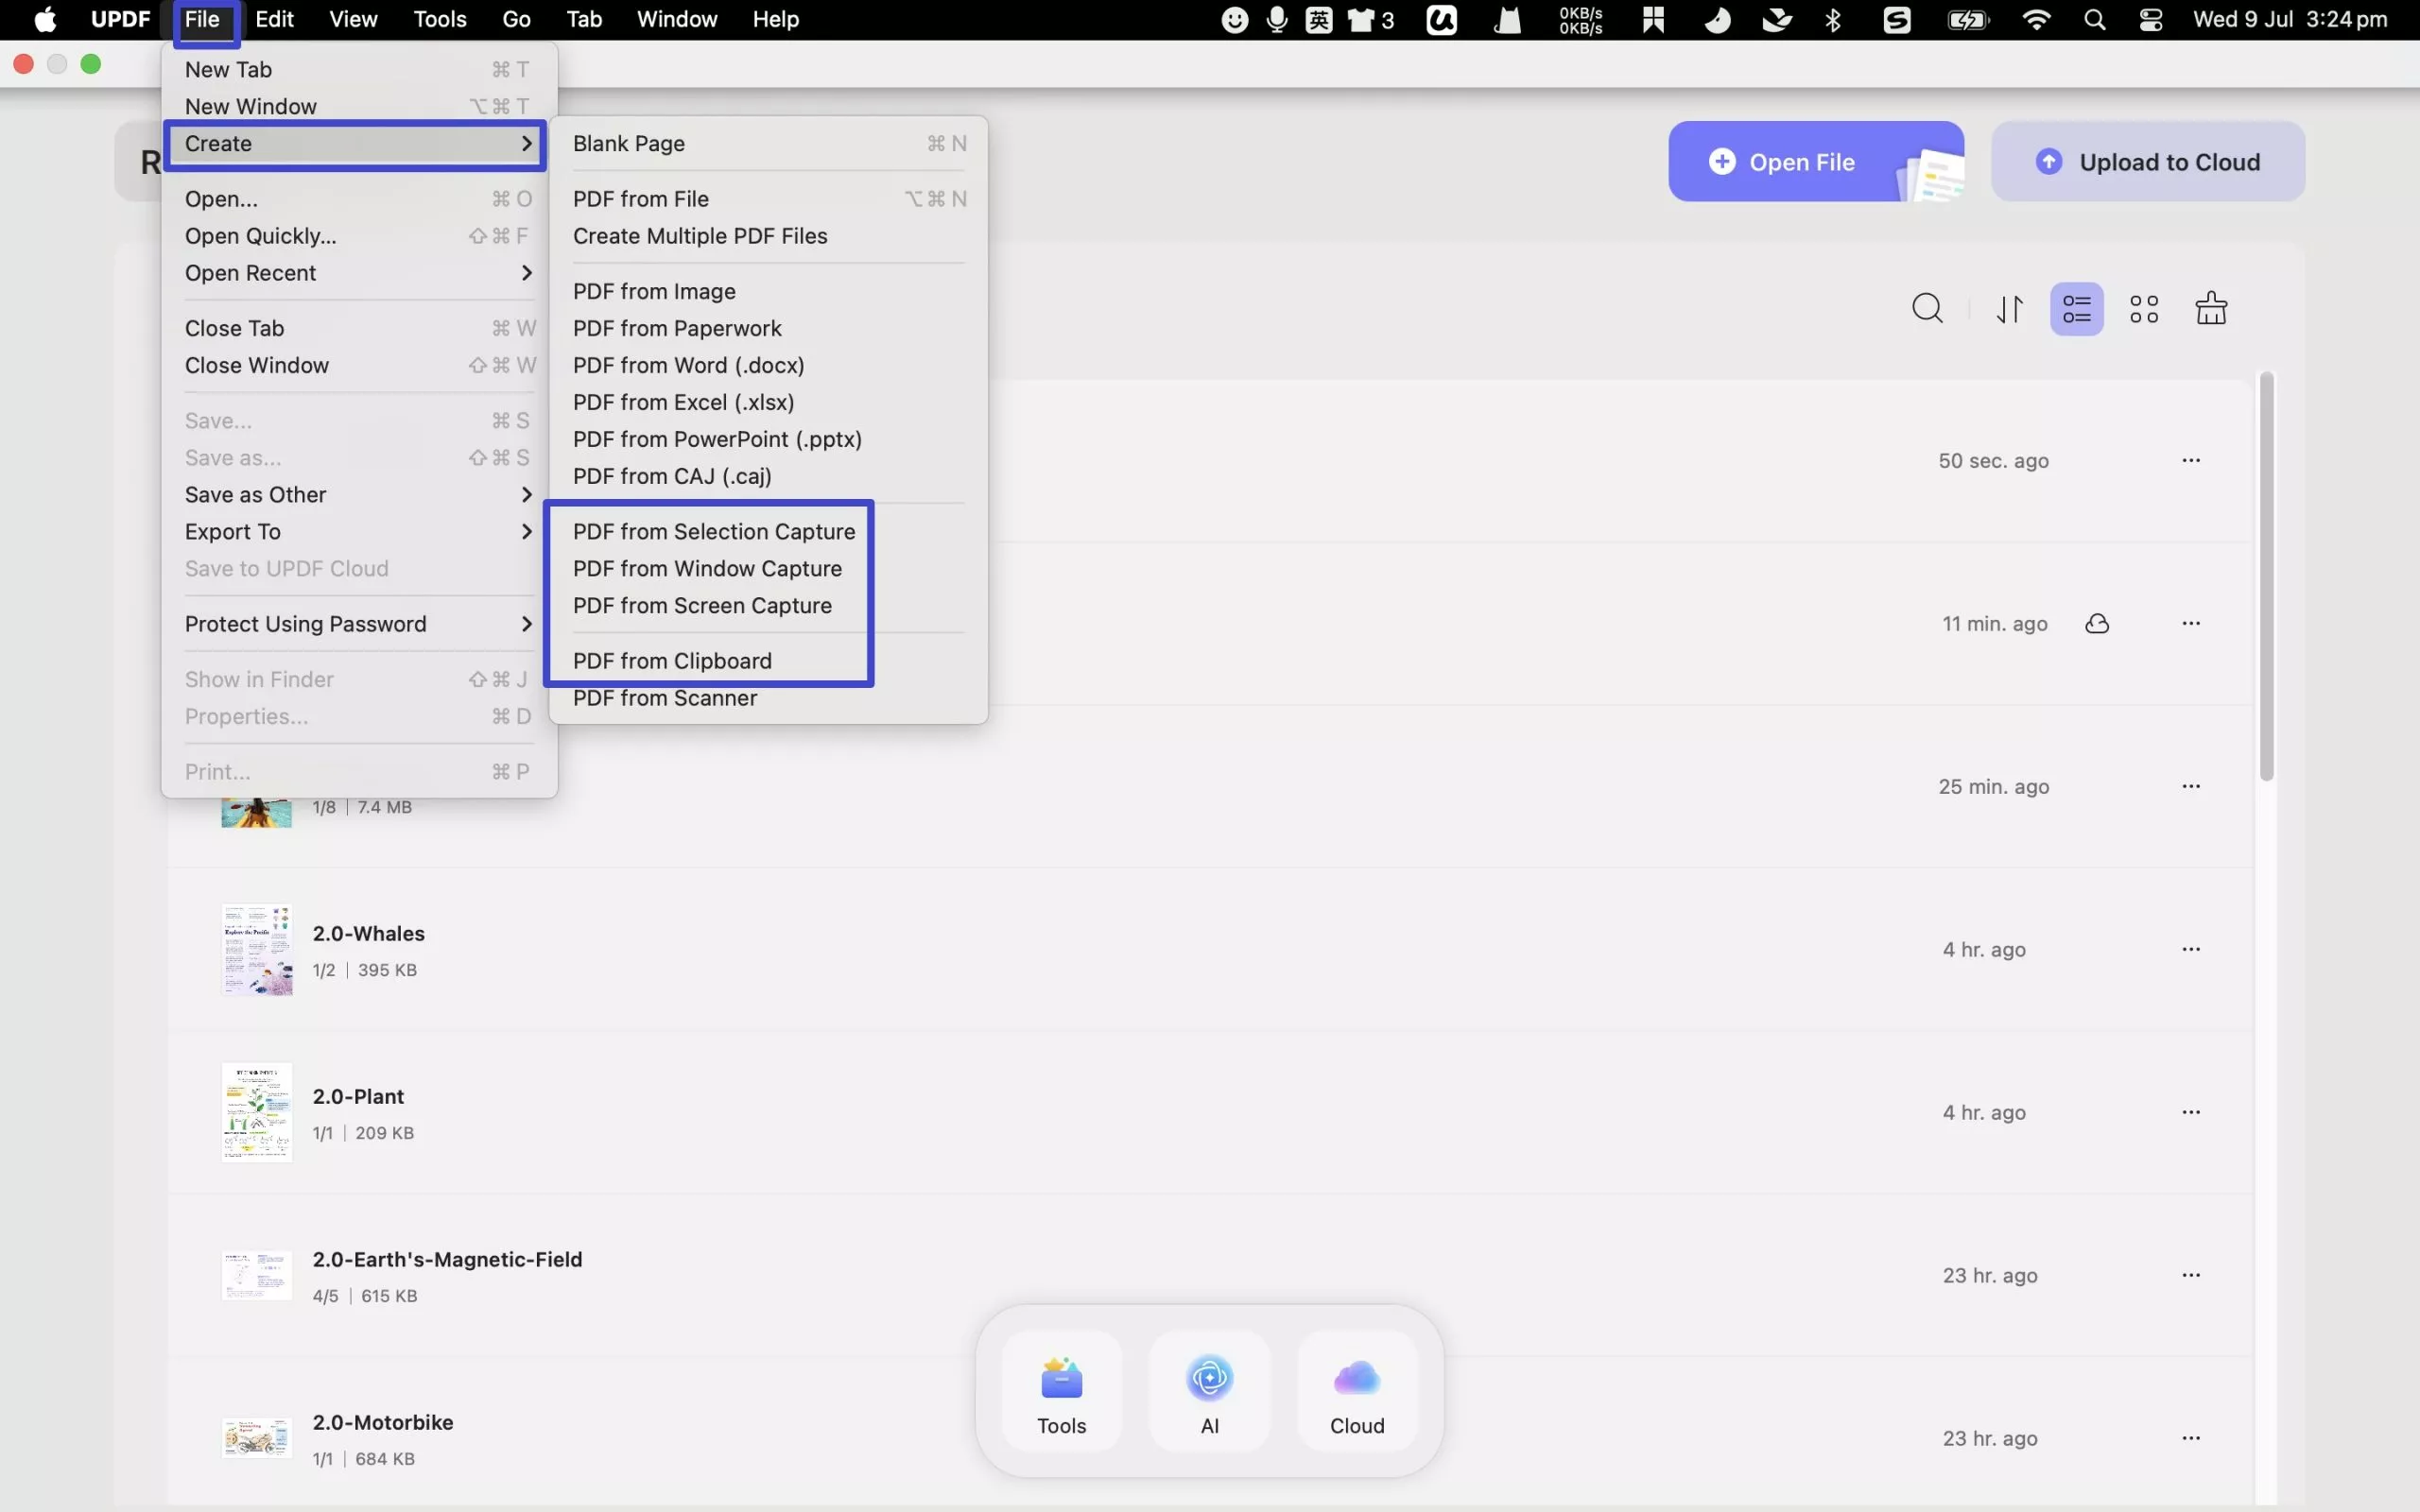Click the Upload to Cloud button
This screenshot has width=2420, height=1512.
(x=2147, y=161)
